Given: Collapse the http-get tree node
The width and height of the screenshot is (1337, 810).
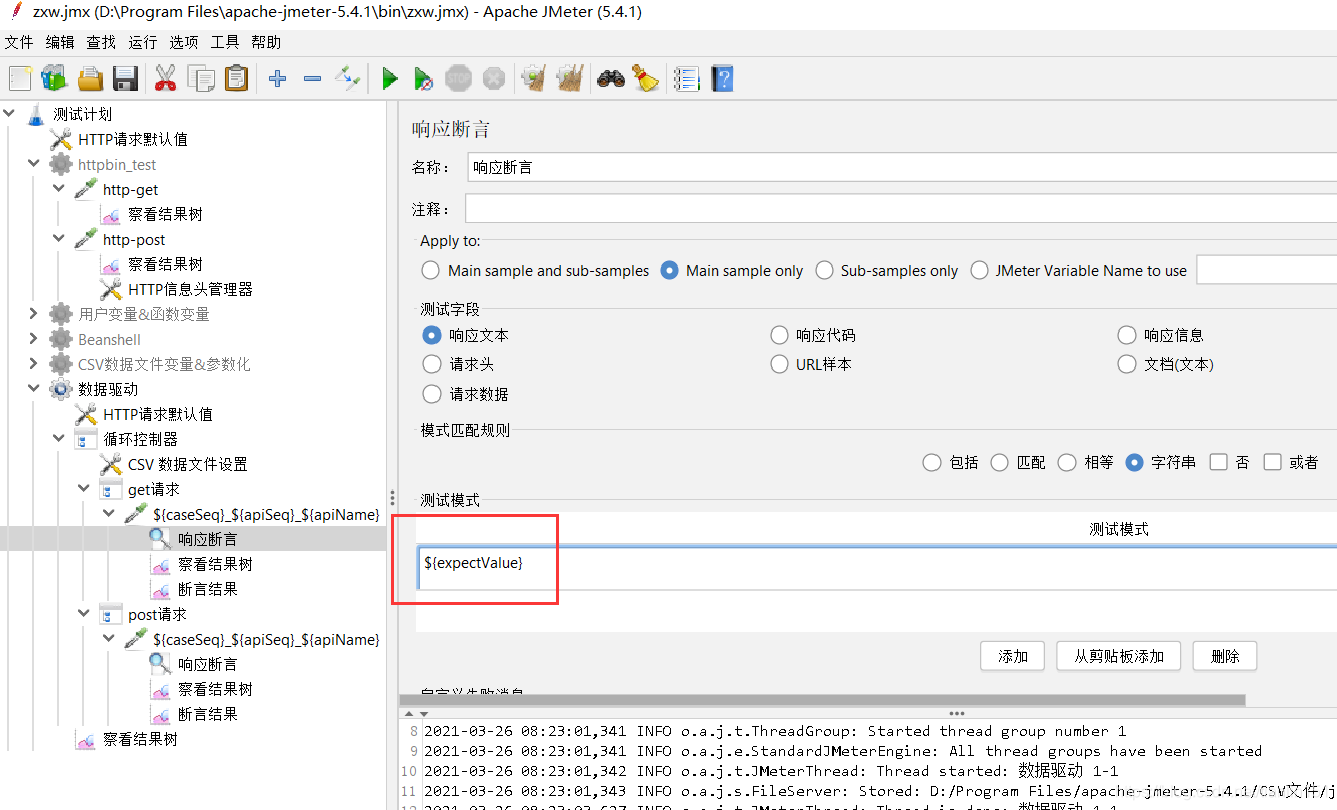Looking at the screenshot, I should pos(59,189).
